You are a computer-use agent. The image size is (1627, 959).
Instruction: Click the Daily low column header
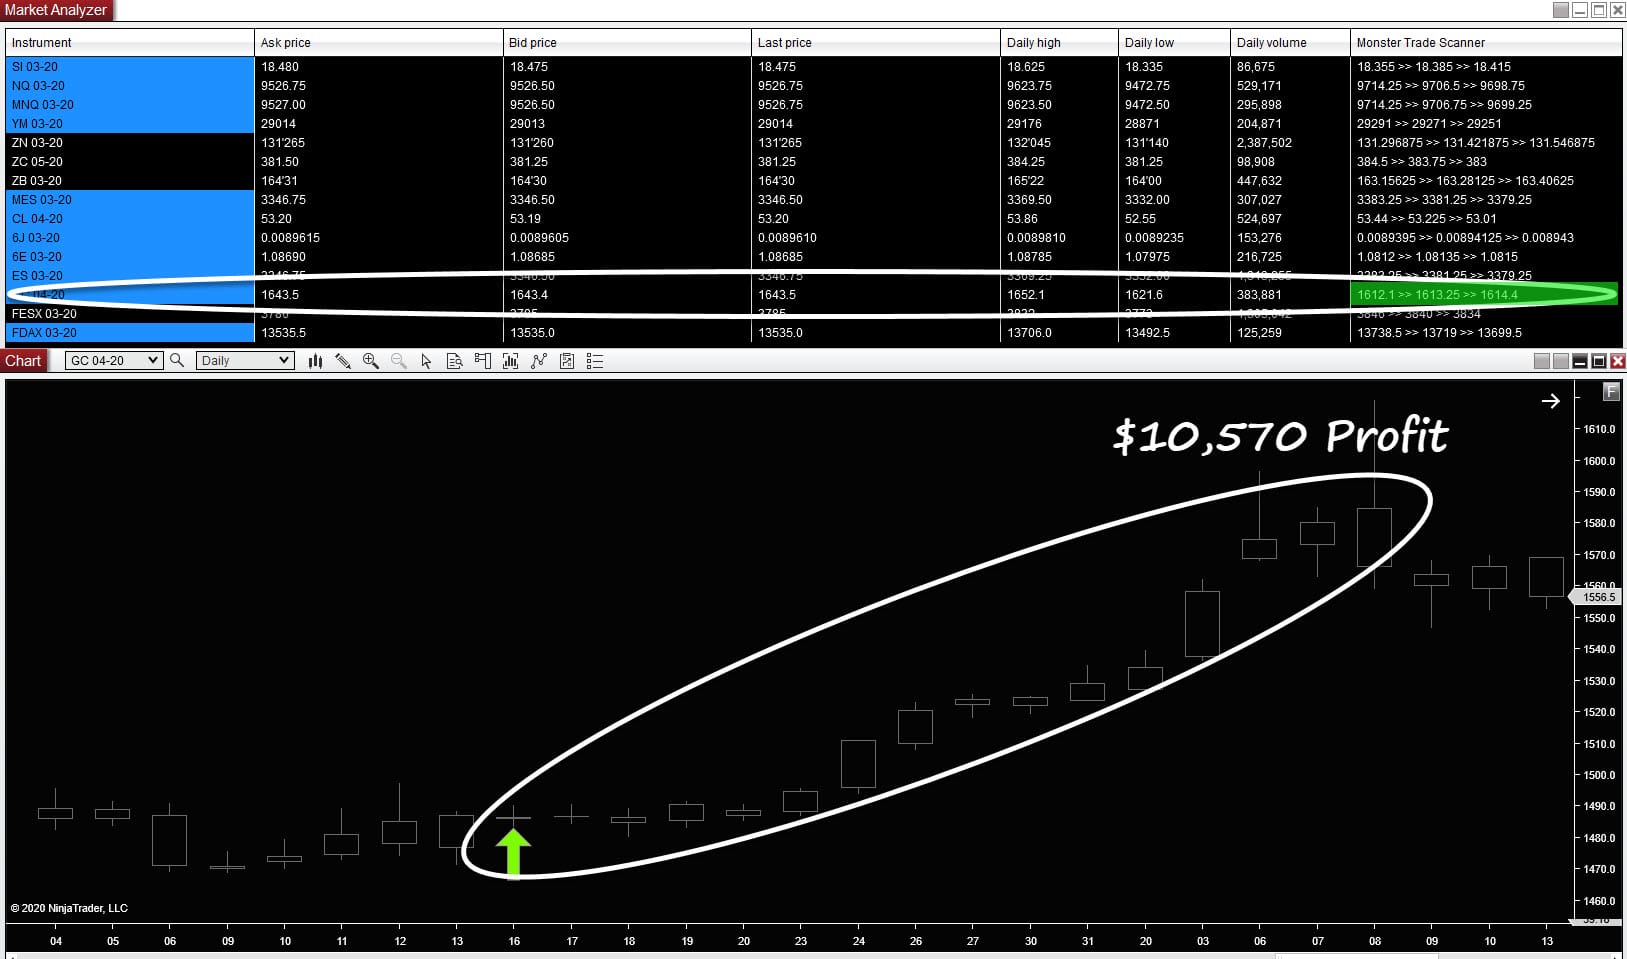tap(1174, 42)
